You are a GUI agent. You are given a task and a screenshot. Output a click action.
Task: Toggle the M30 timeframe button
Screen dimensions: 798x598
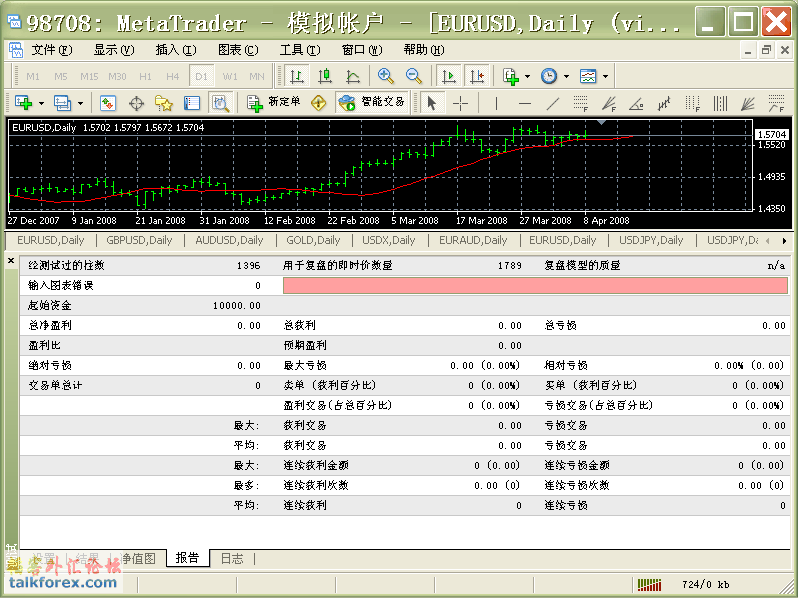pos(117,76)
